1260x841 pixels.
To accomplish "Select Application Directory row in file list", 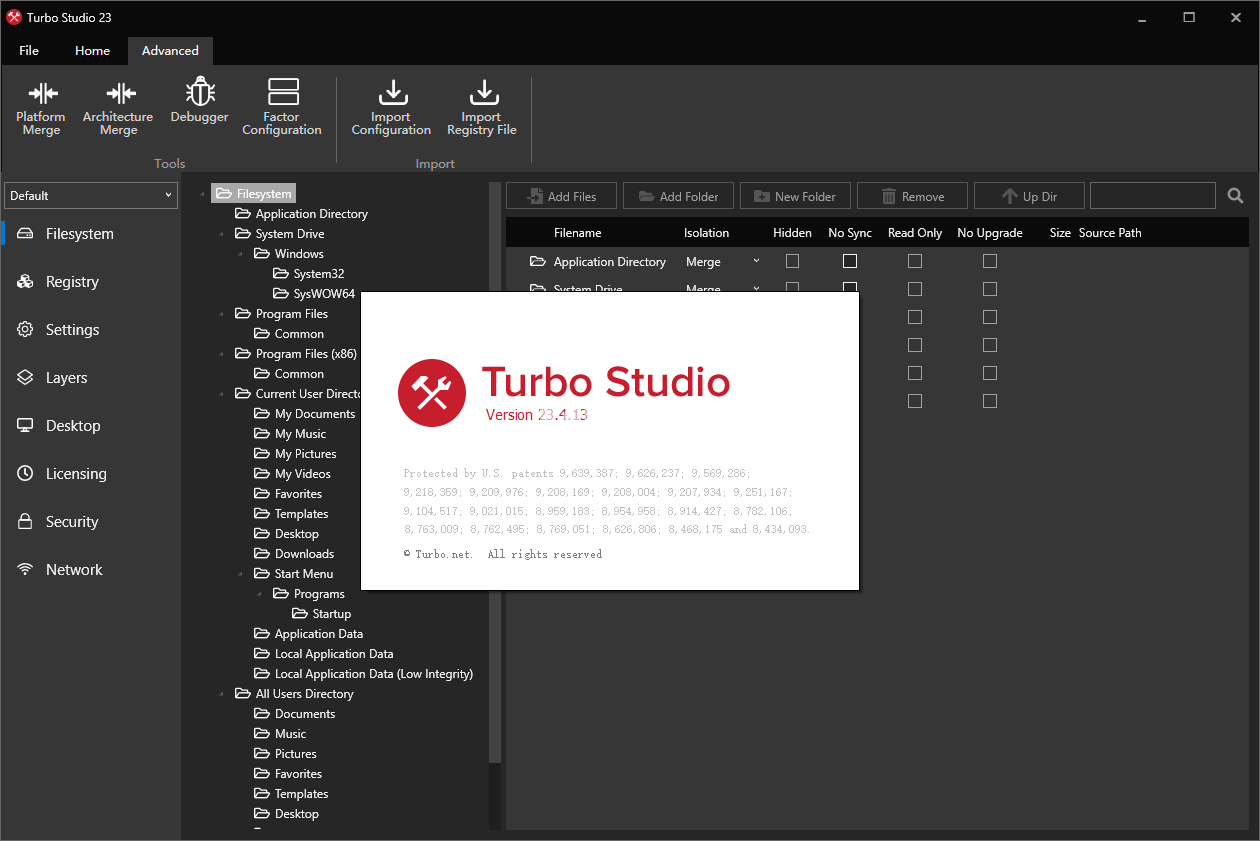I will click(x=610, y=262).
